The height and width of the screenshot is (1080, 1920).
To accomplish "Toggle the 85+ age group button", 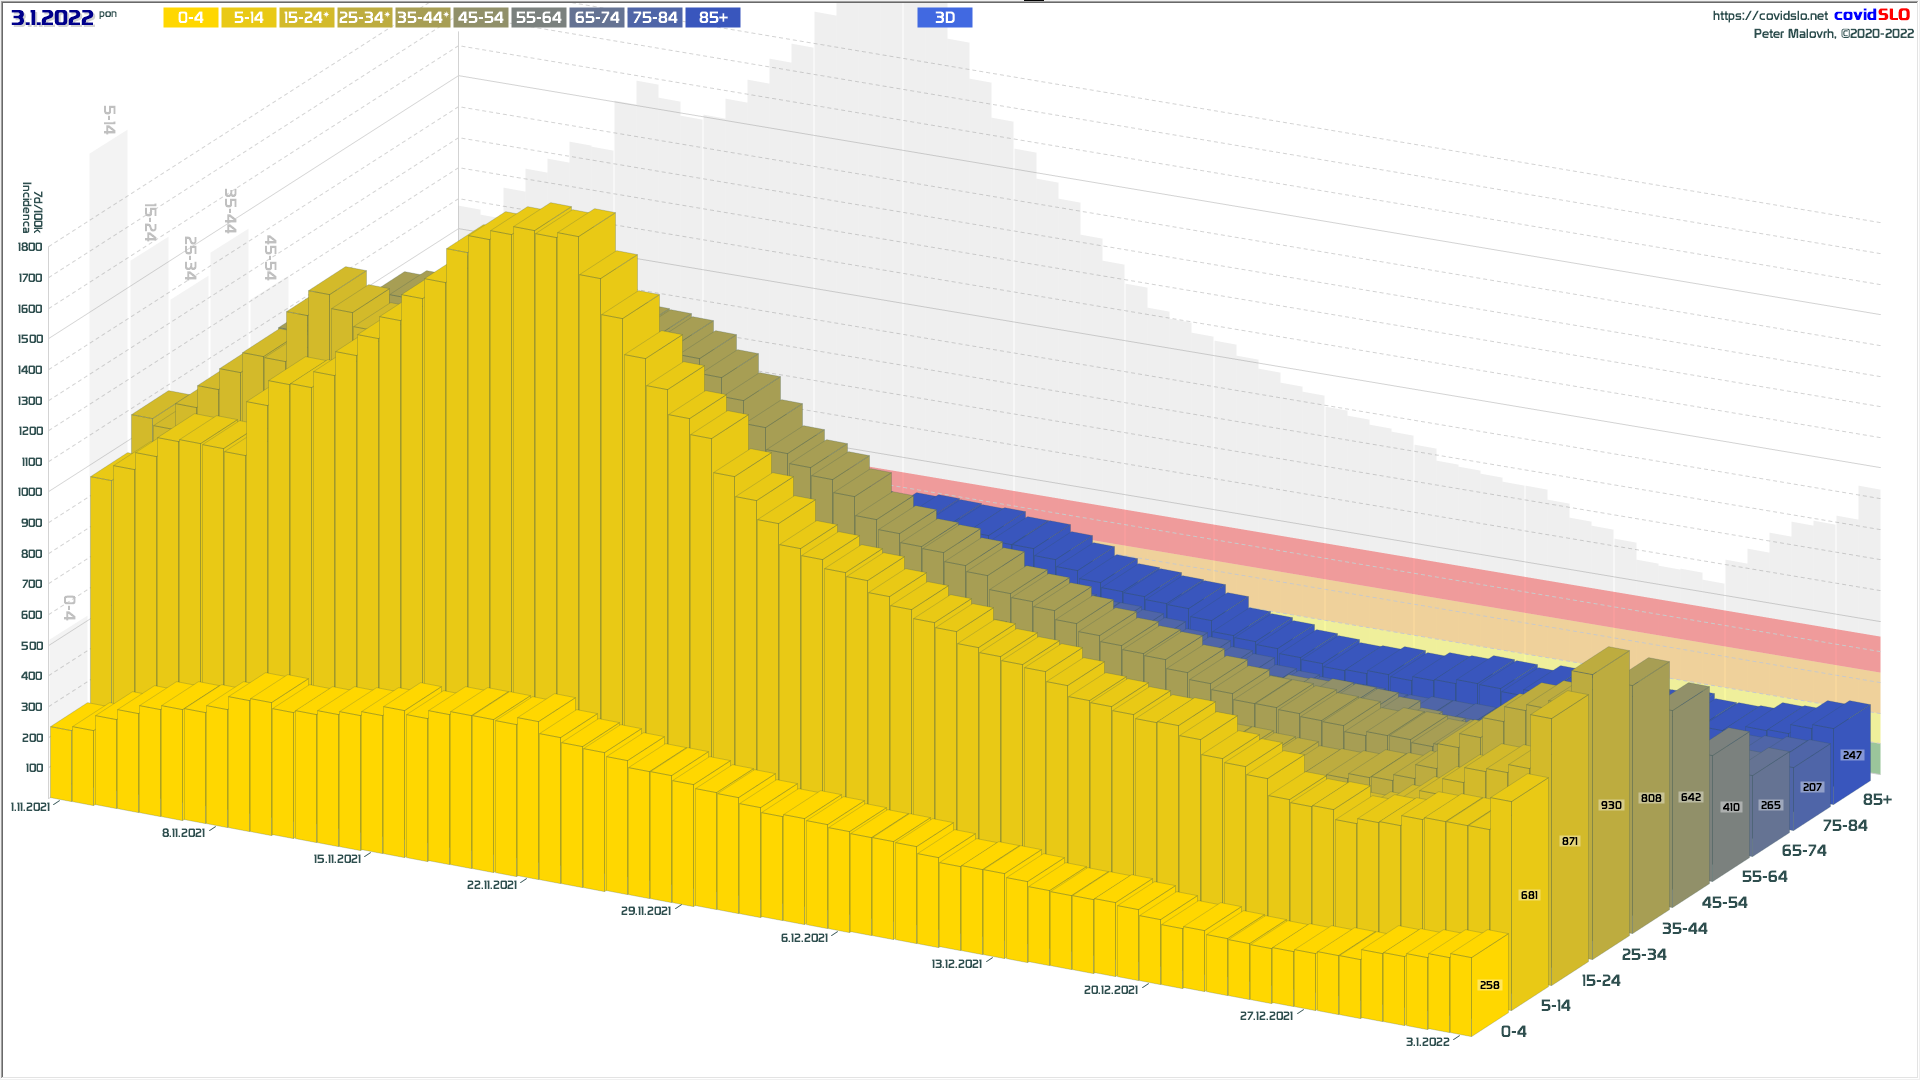I will click(713, 18).
